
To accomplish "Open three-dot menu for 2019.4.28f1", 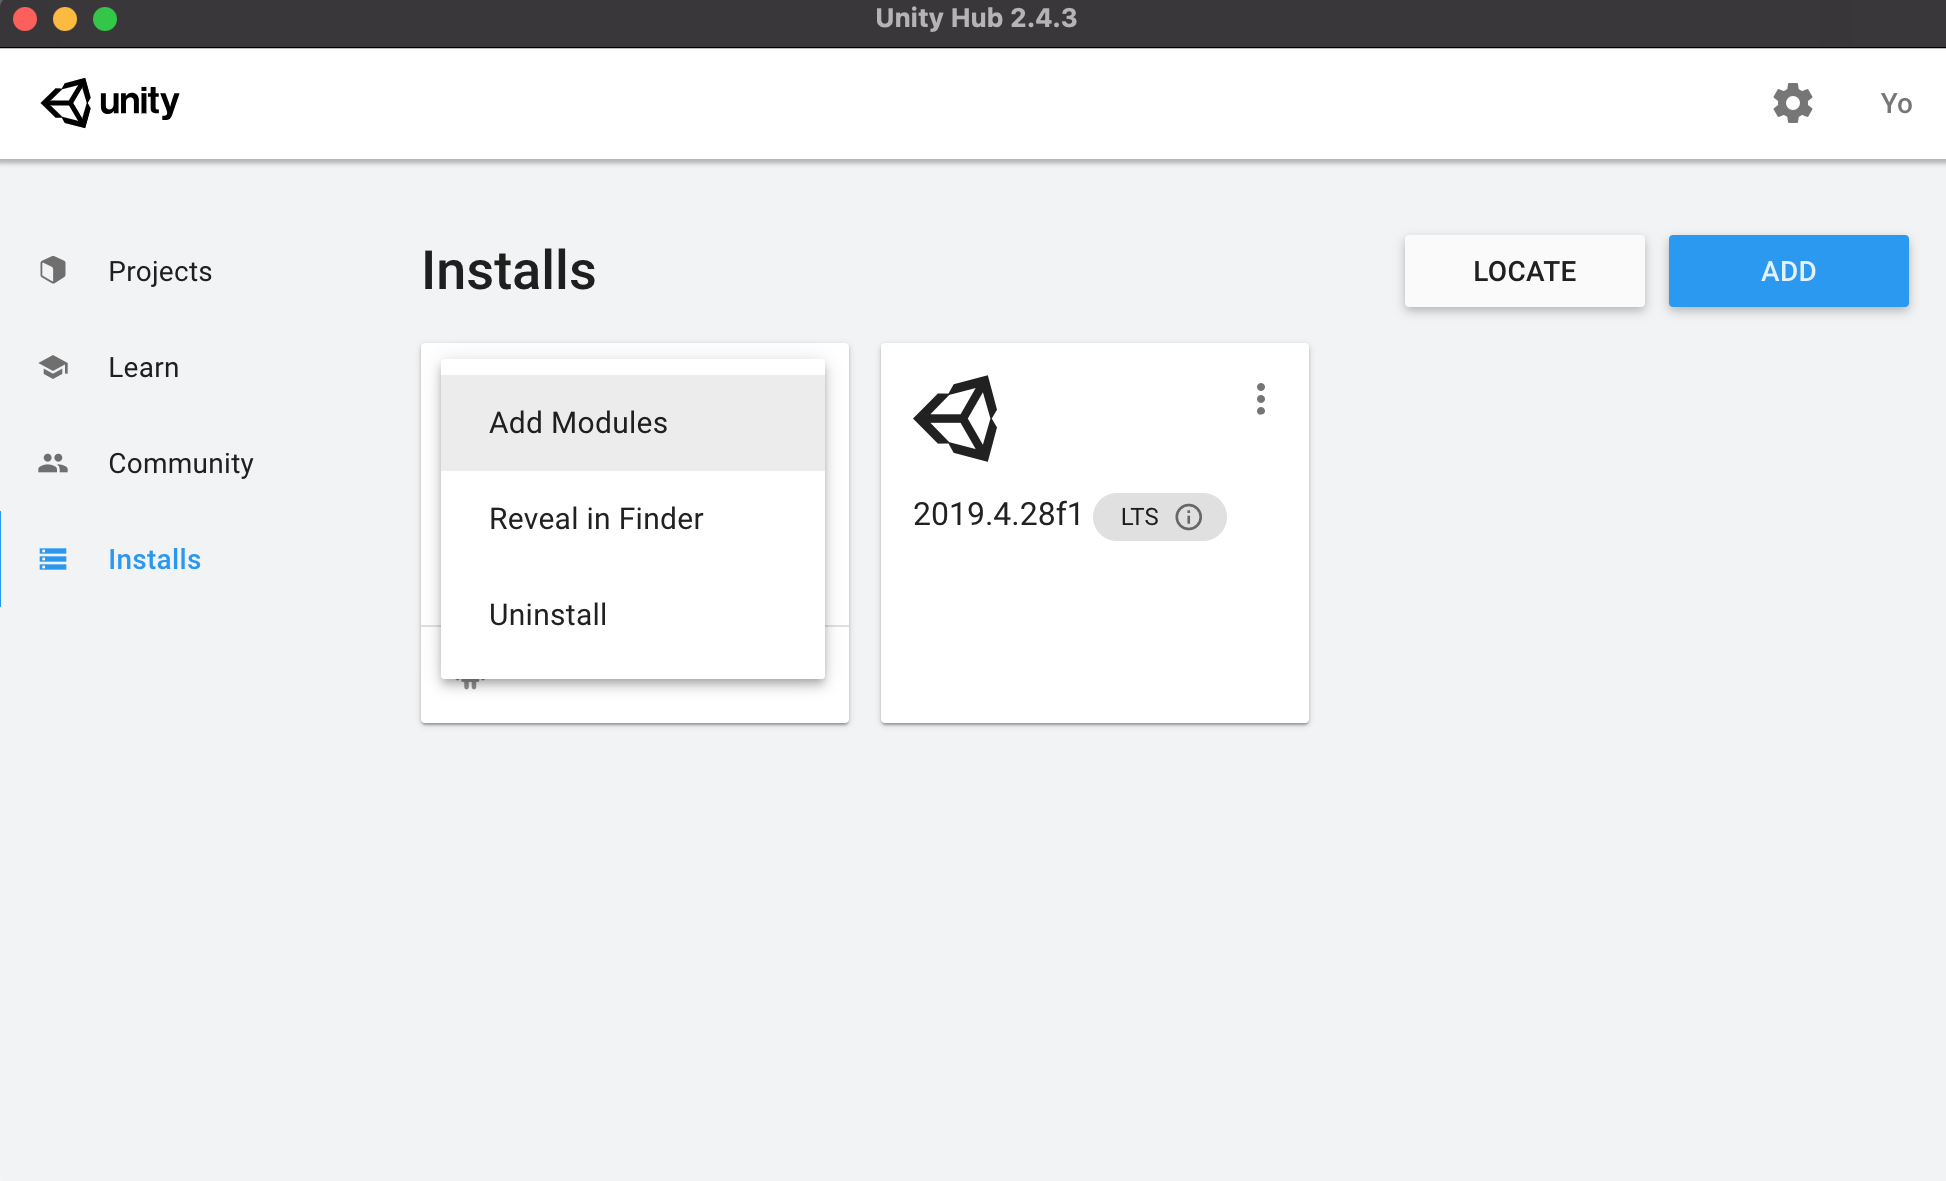I will pyautogui.click(x=1261, y=399).
